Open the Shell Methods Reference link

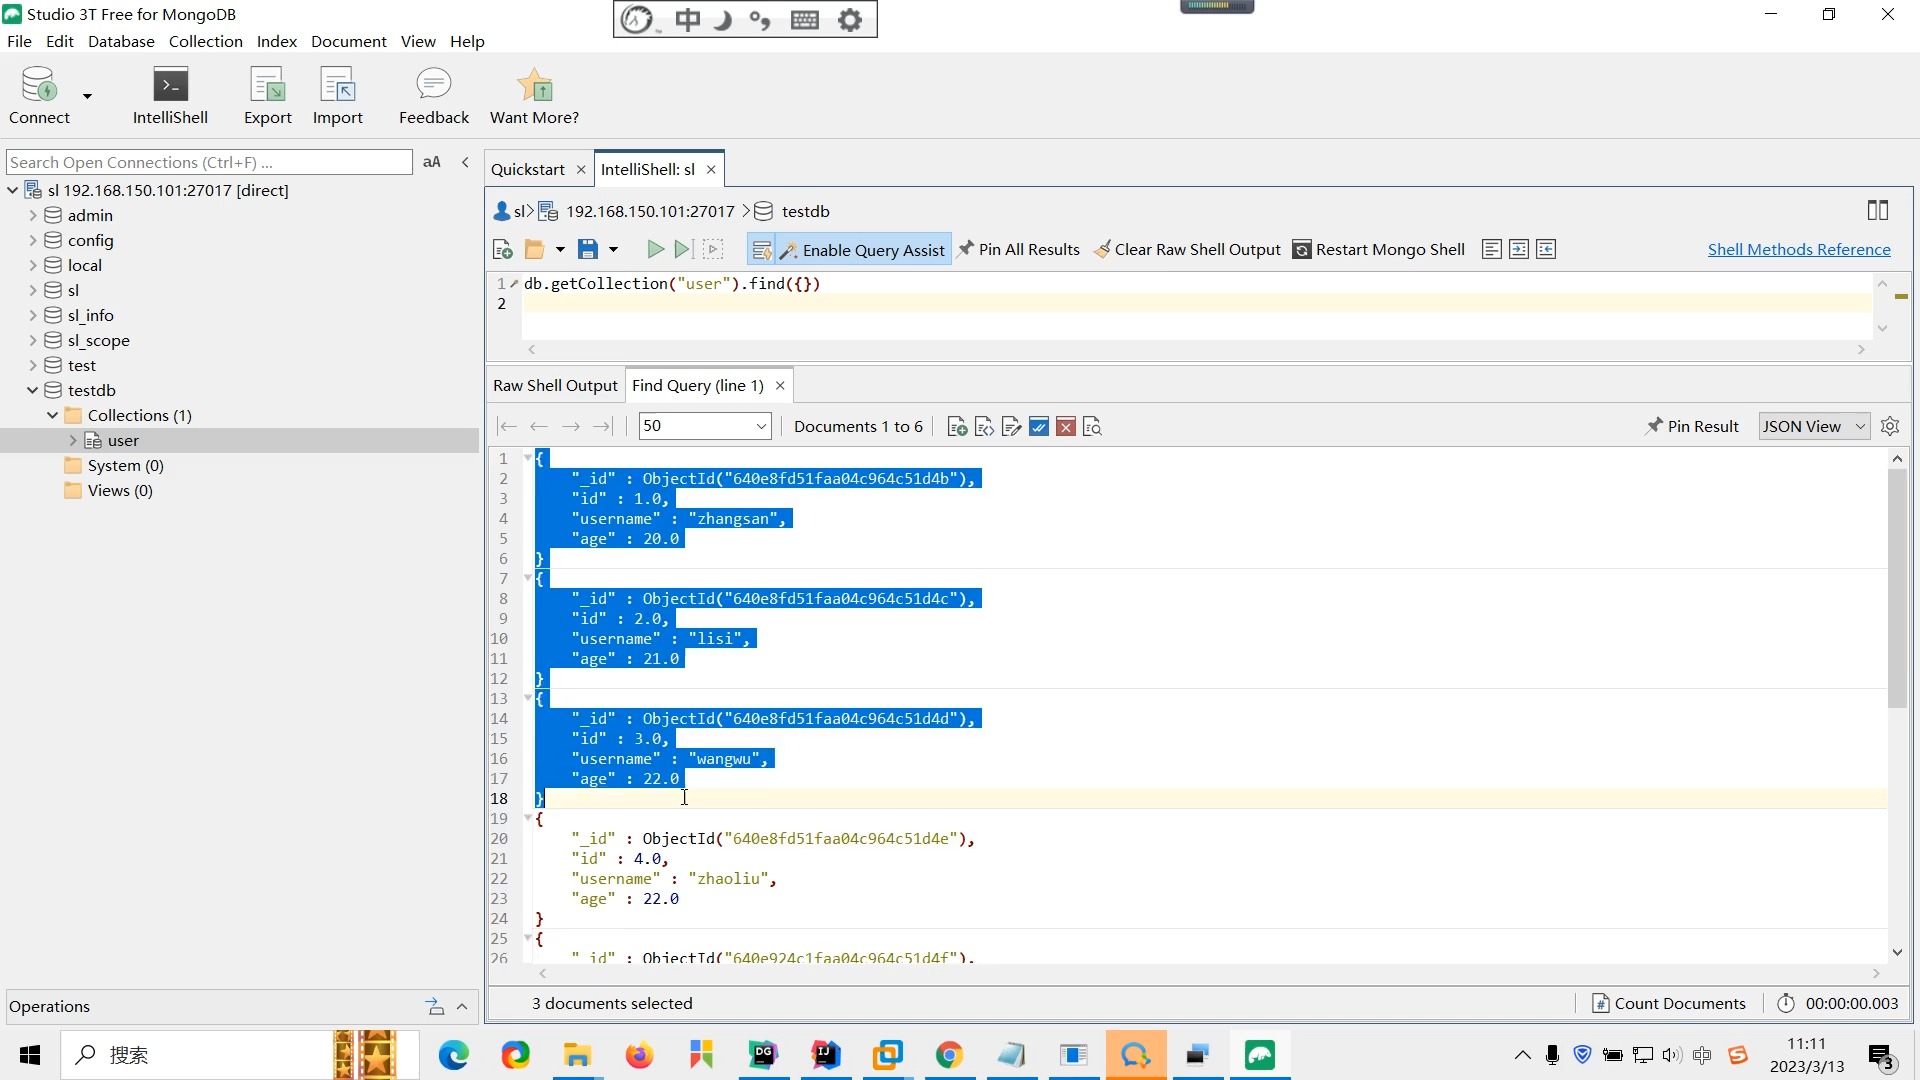point(1799,250)
